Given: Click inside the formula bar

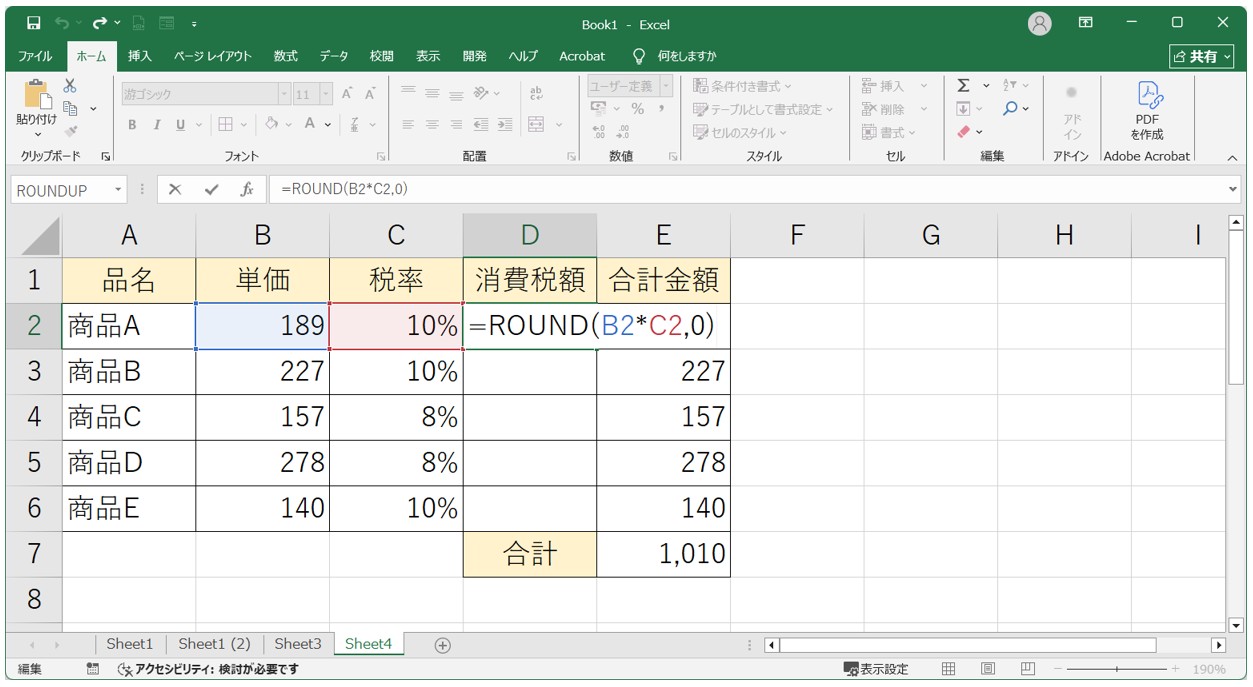Looking at the screenshot, I should 600,190.
